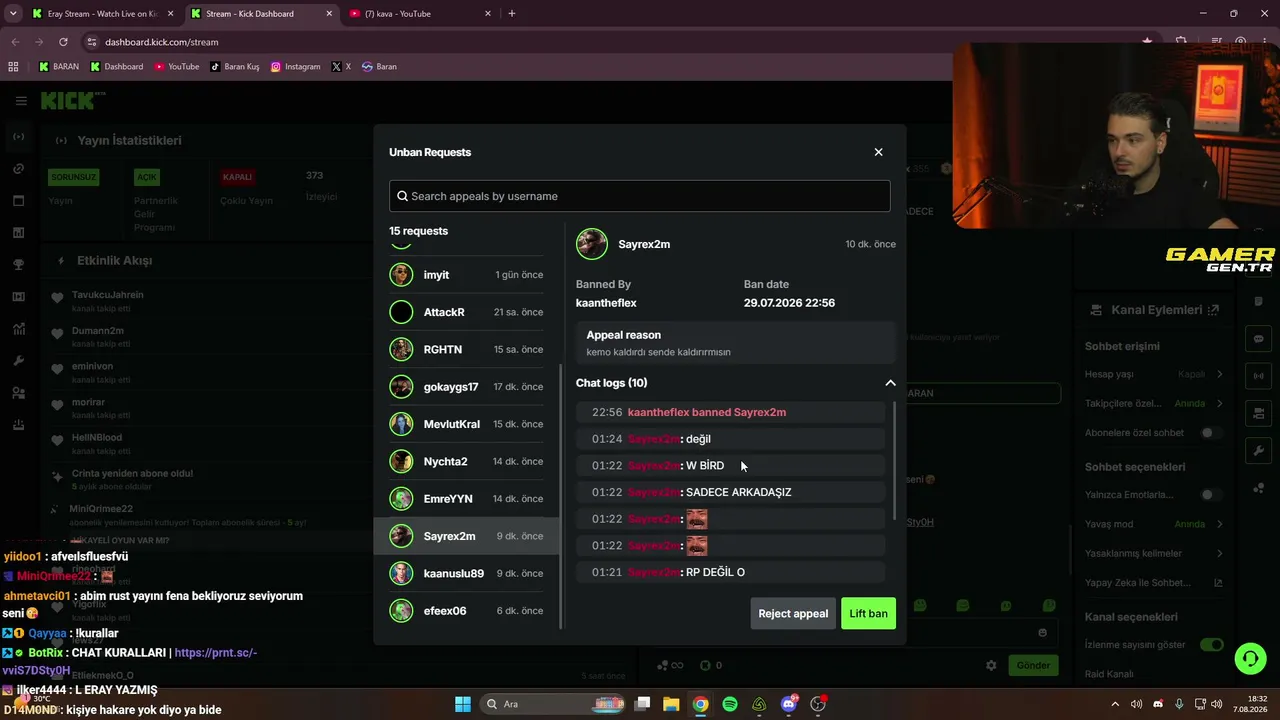
Task: Select AttackR unban request
Action: [x=467, y=312]
